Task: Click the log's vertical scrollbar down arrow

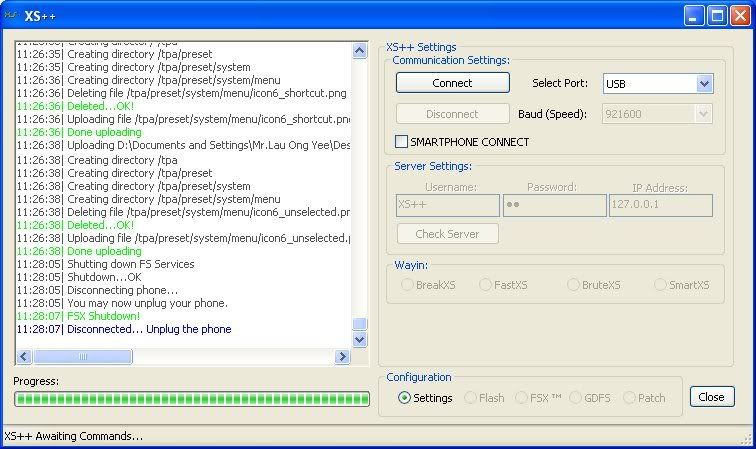Action: coord(360,340)
